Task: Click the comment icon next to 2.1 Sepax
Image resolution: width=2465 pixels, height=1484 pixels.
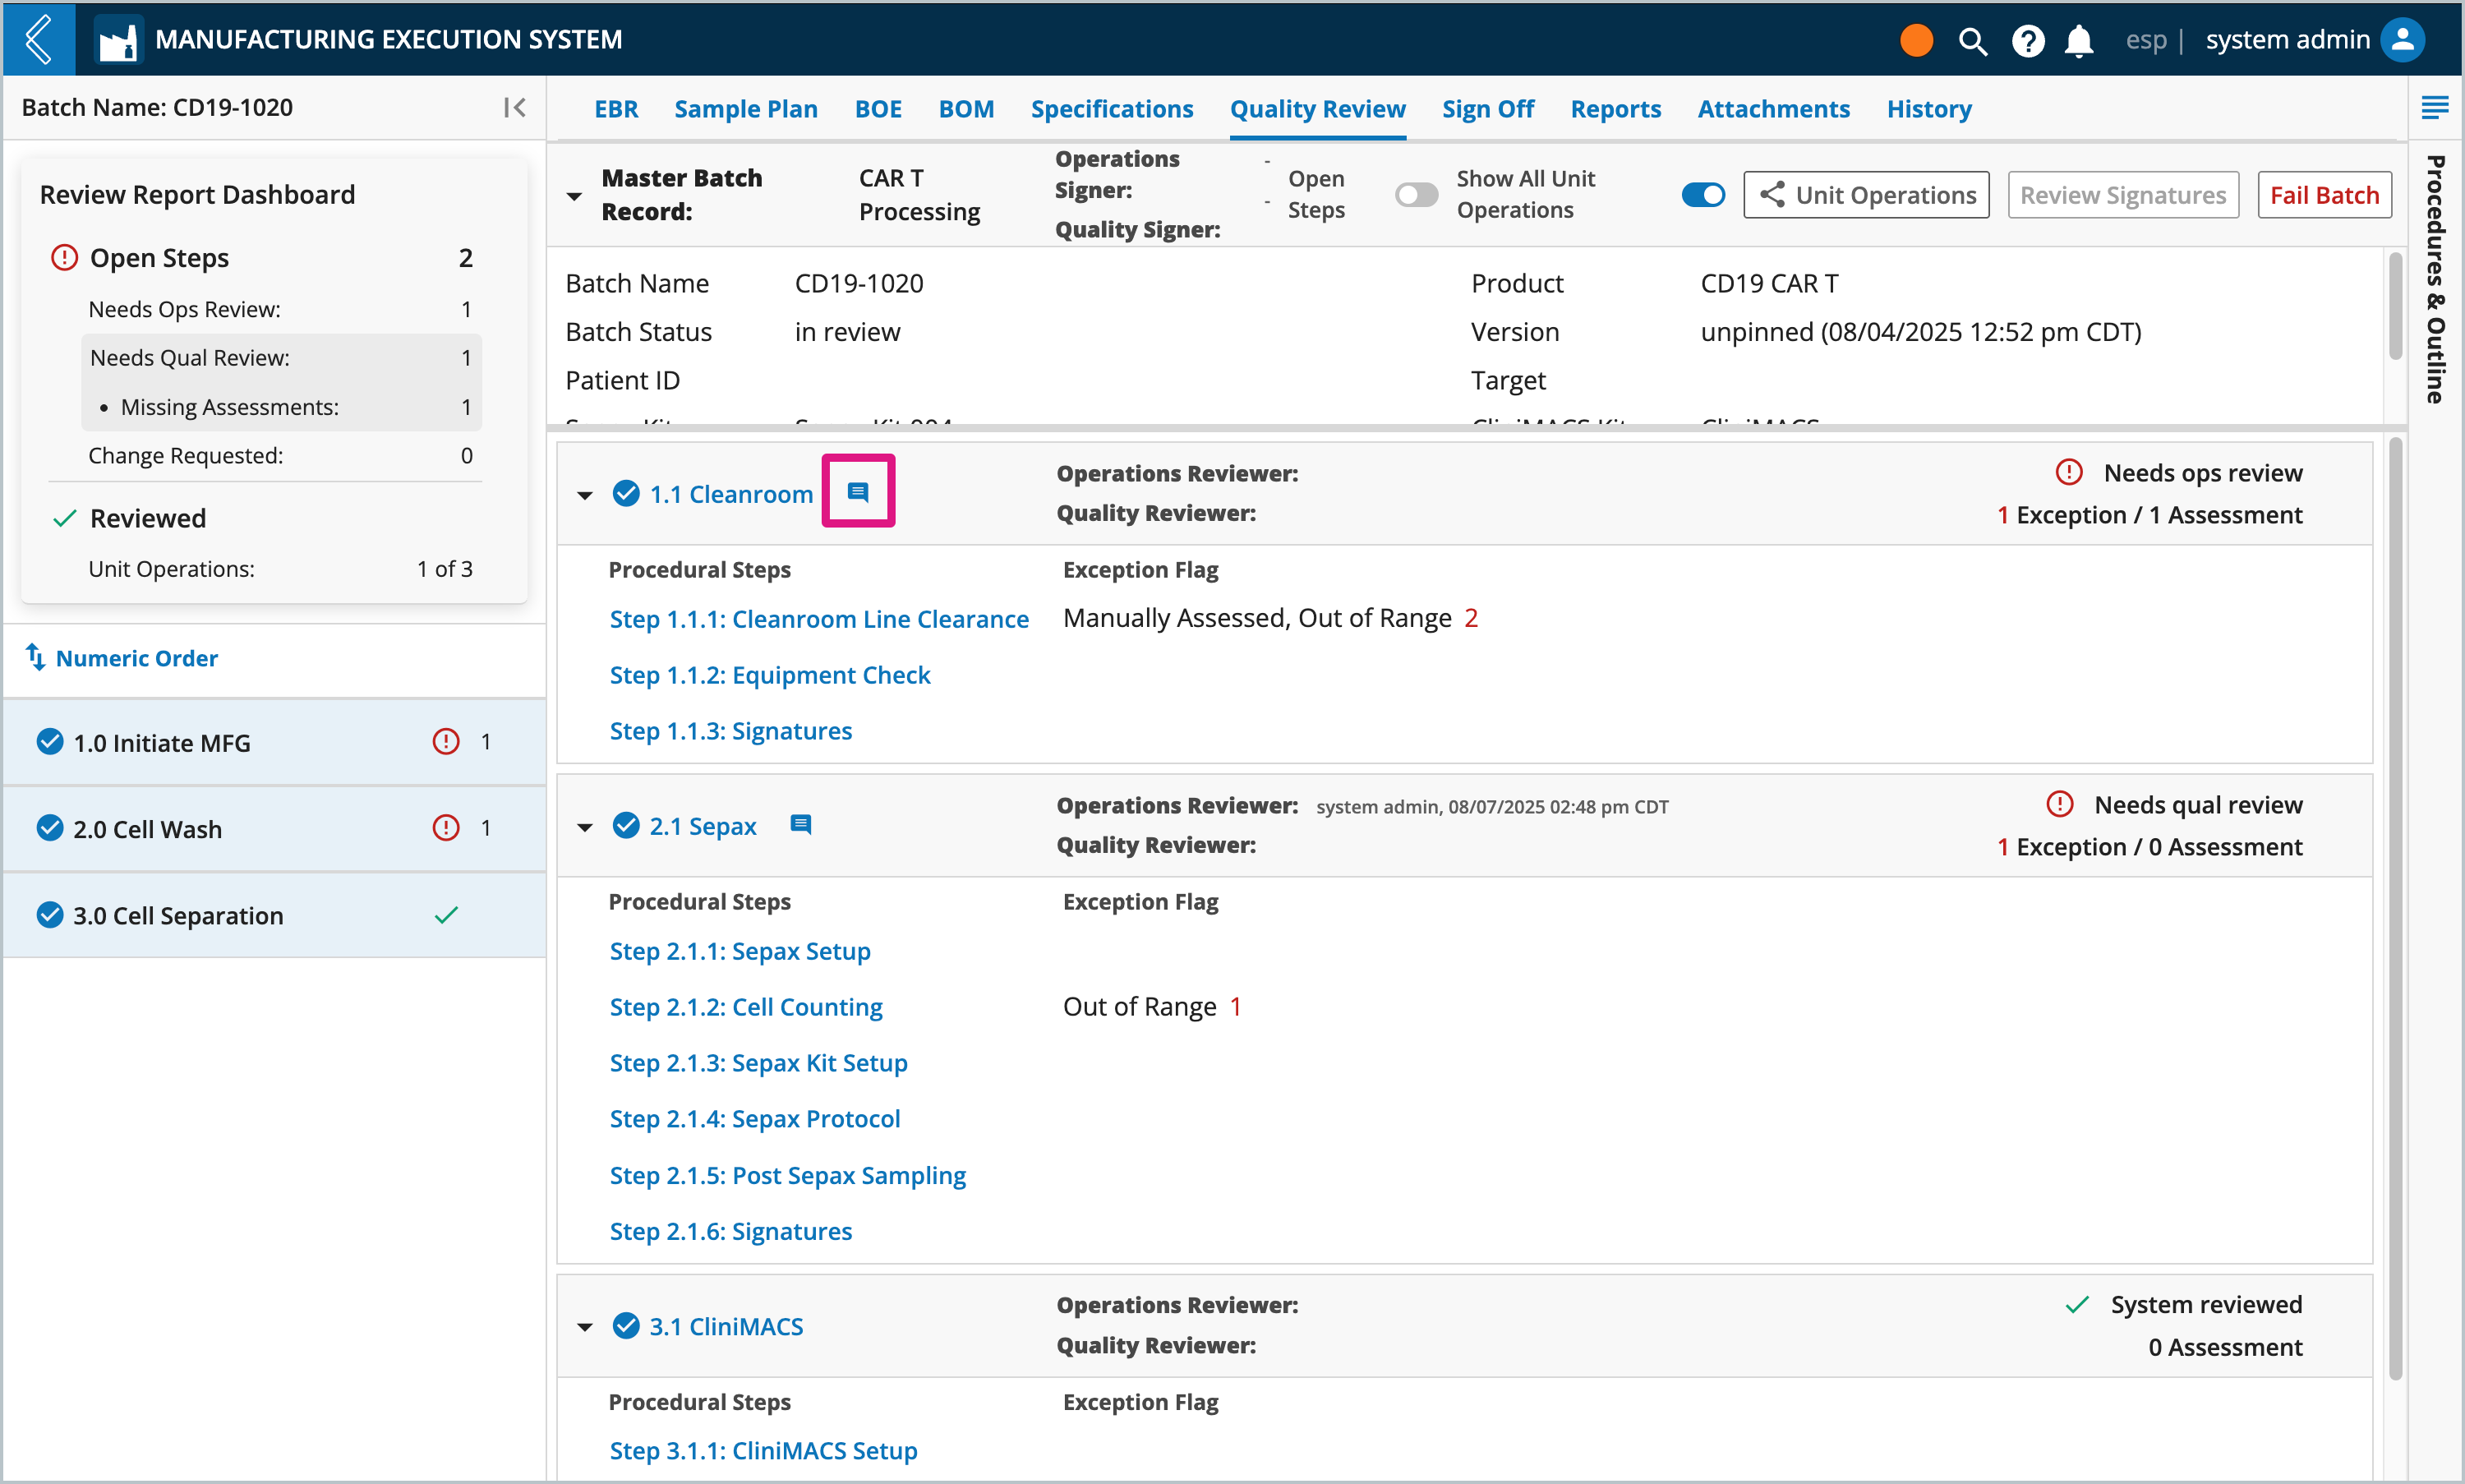Action: (800, 824)
